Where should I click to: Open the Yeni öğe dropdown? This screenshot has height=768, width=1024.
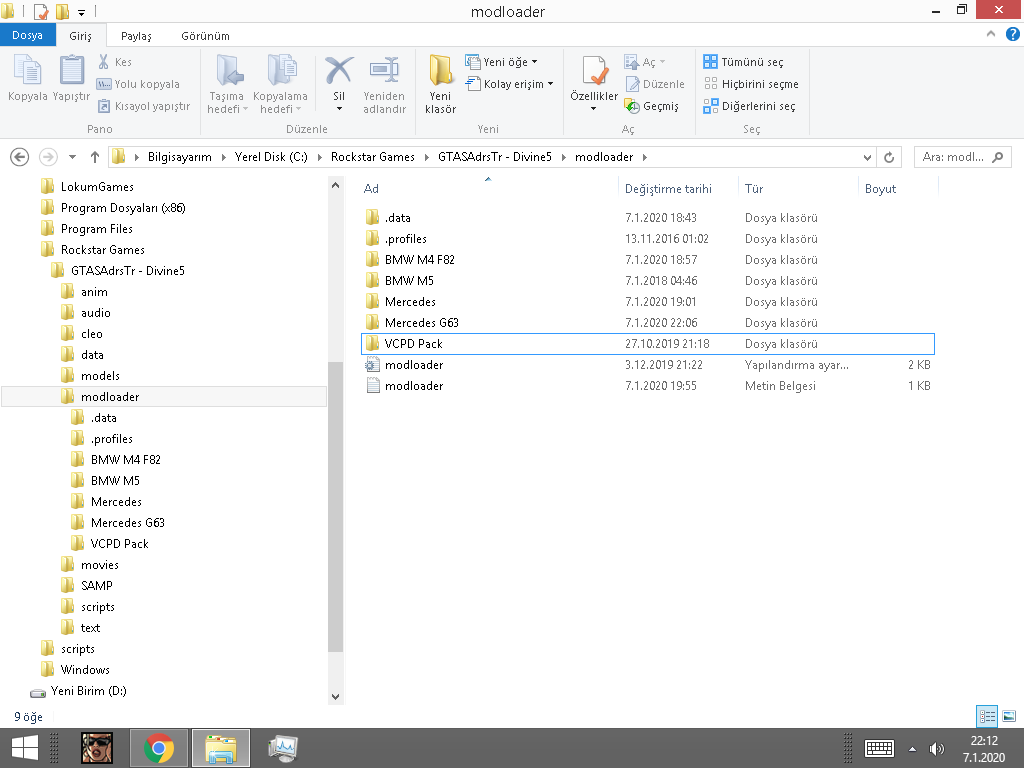coord(502,62)
